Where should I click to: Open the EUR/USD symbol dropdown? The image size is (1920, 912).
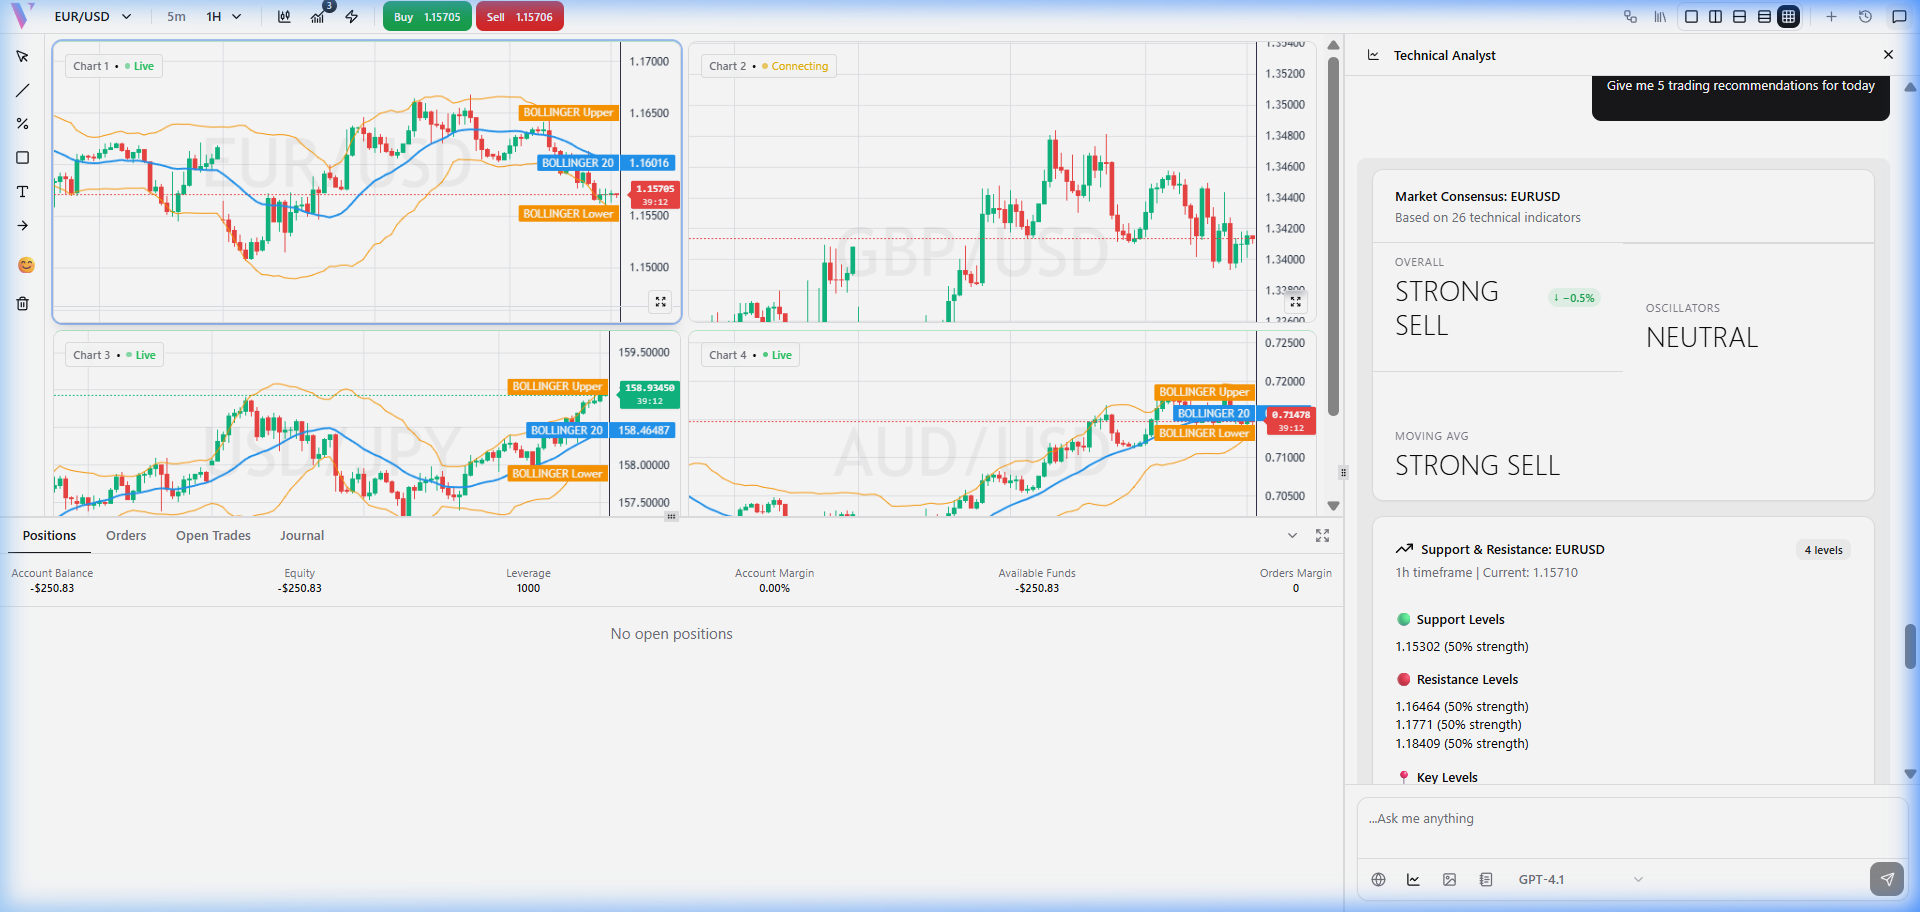92,16
